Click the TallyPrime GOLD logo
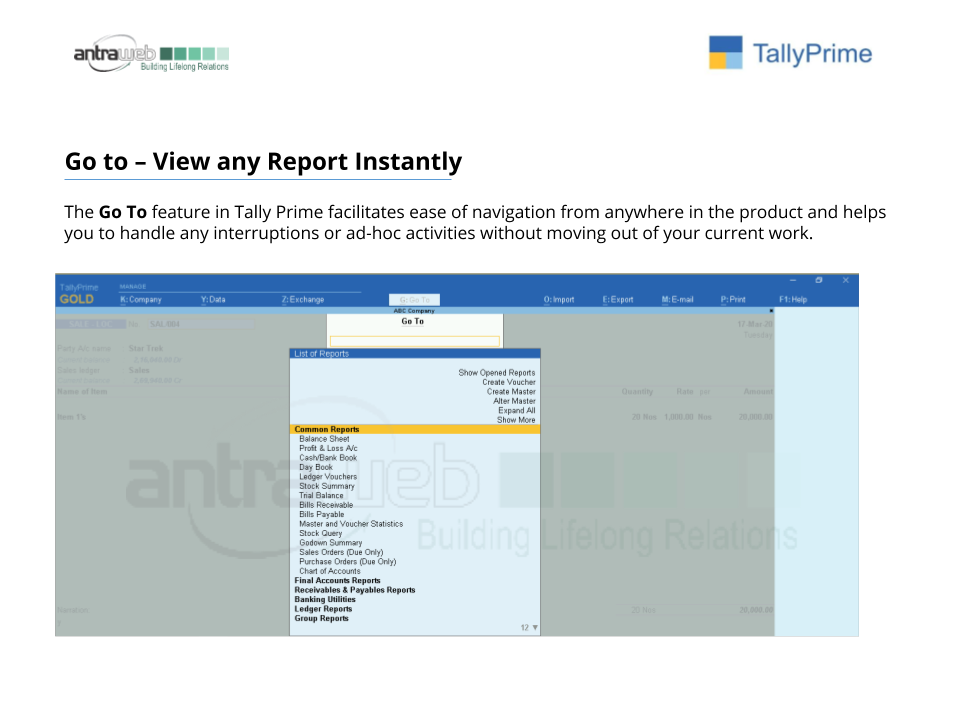Screen dimensions: 960x720 [78, 294]
